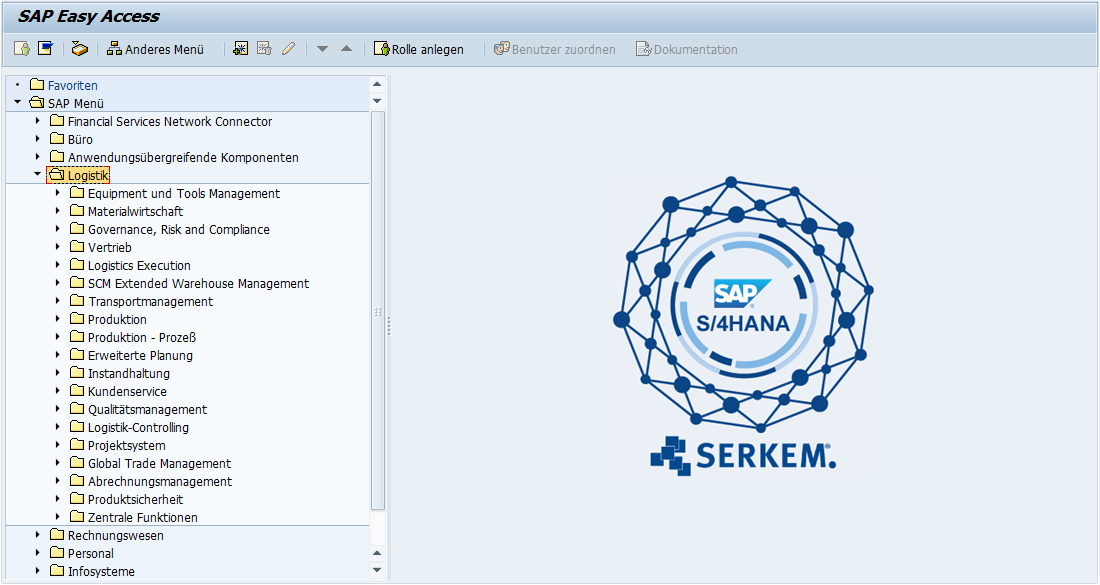Select the Vertrieb tree item
Image resolution: width=1100 pixels, height=585 pixels.
[109, 247]
